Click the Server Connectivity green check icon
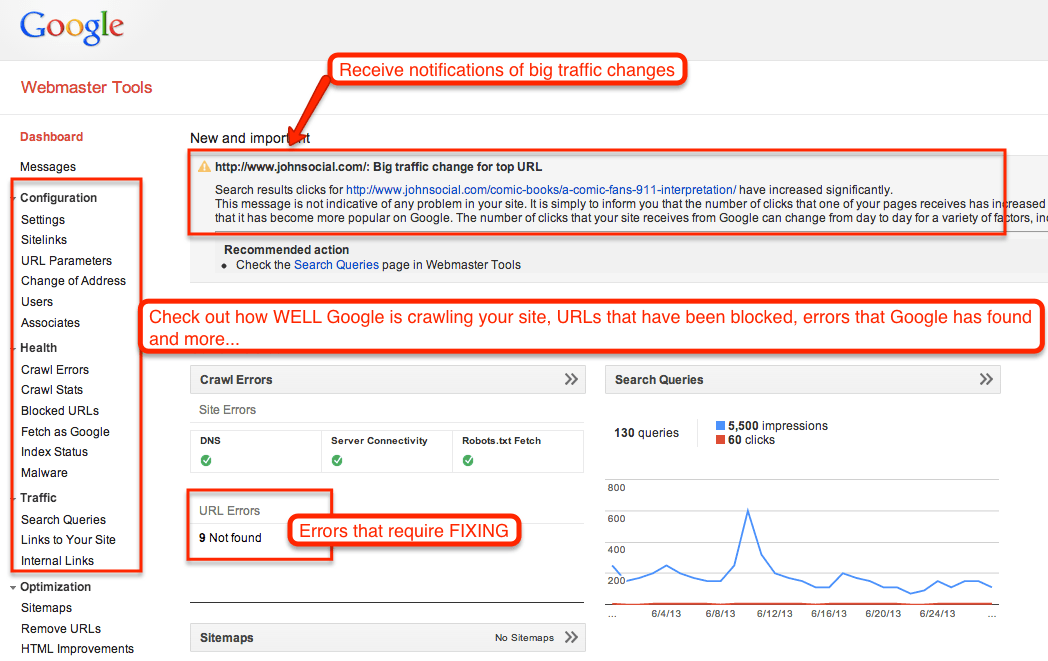This screenshot has width=1048, height=661. (x=337, y=461)
